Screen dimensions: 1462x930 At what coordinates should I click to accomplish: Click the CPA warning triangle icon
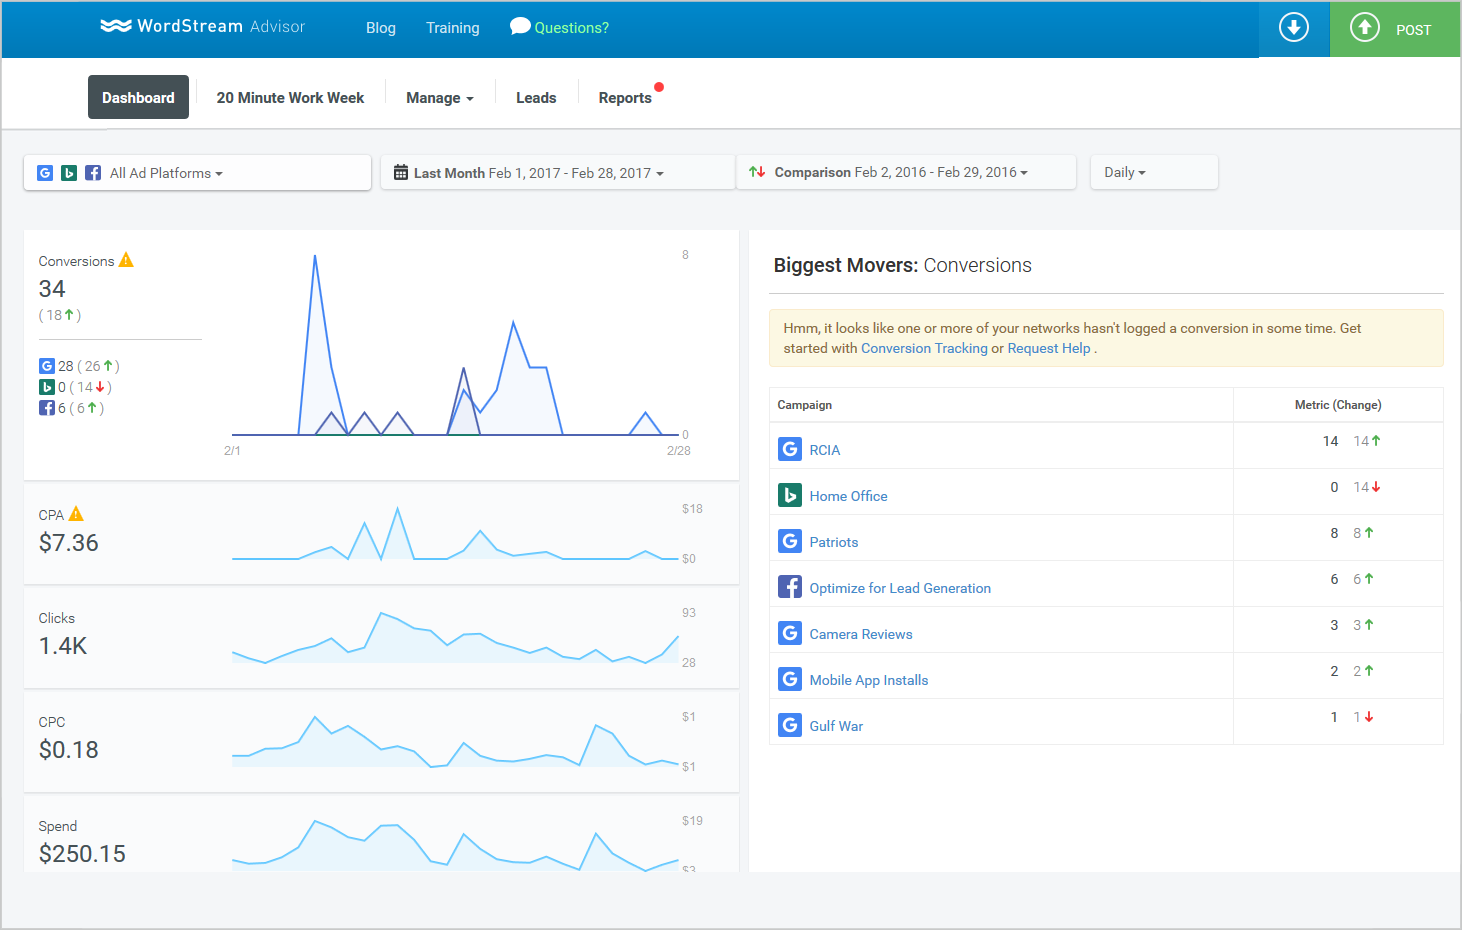(76, 514)
